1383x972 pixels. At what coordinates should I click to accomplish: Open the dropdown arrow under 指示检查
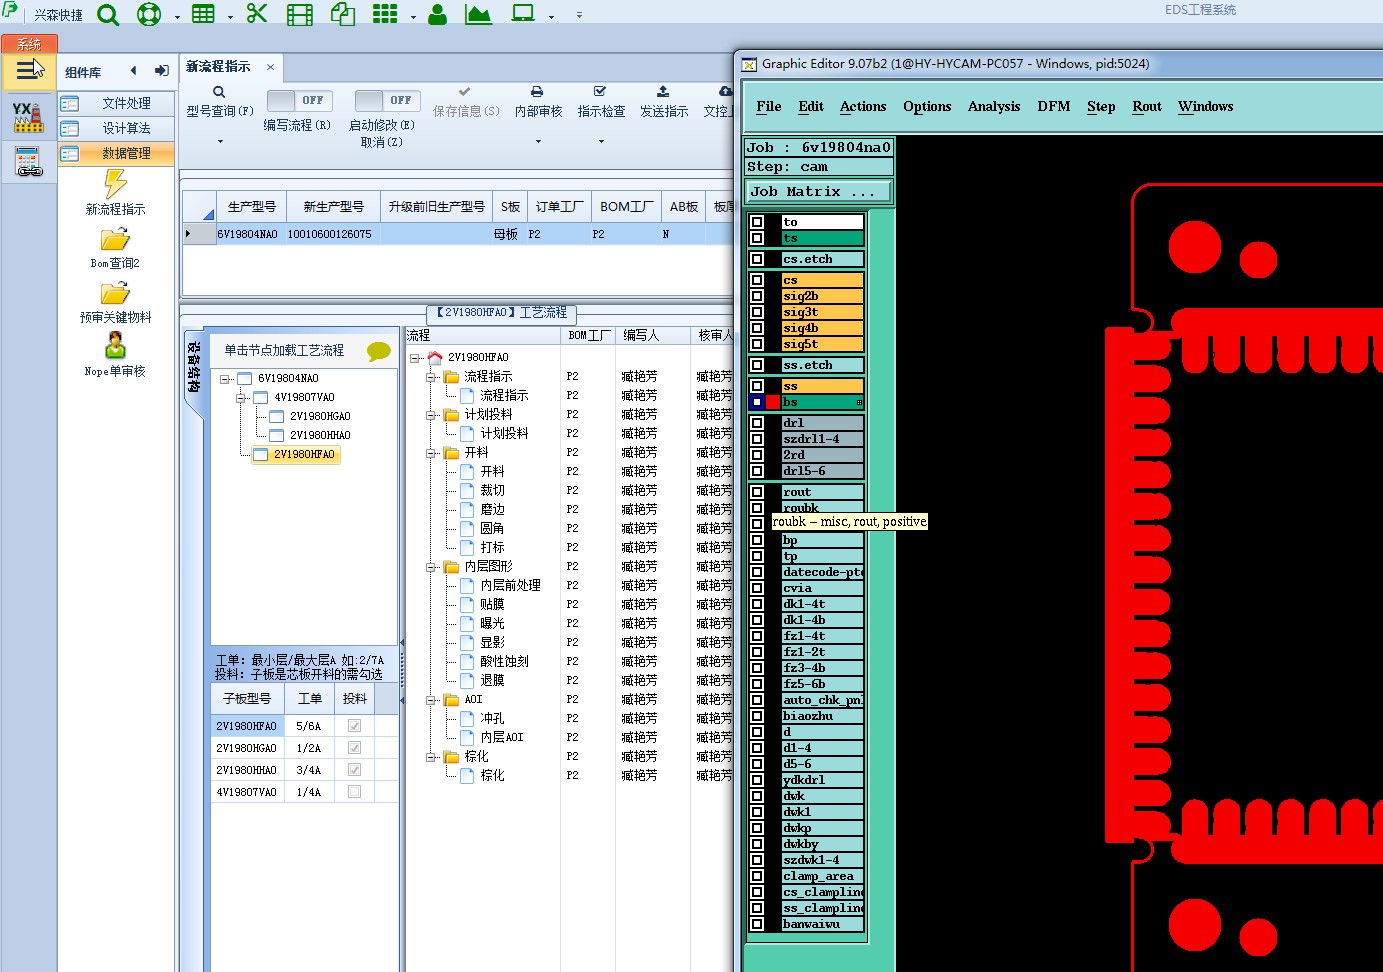[601, 141]
